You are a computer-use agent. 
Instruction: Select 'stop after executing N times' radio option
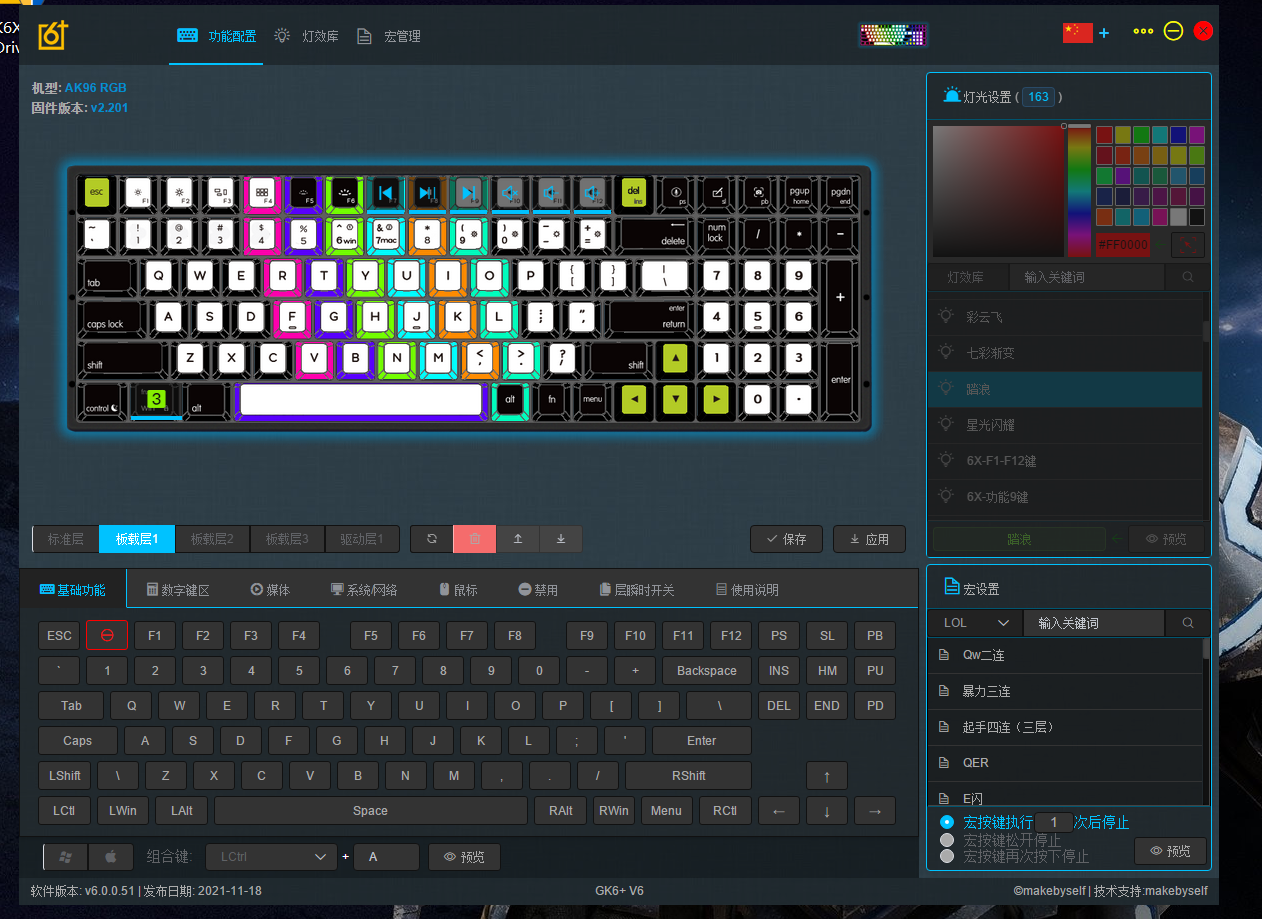coord(947,822)
